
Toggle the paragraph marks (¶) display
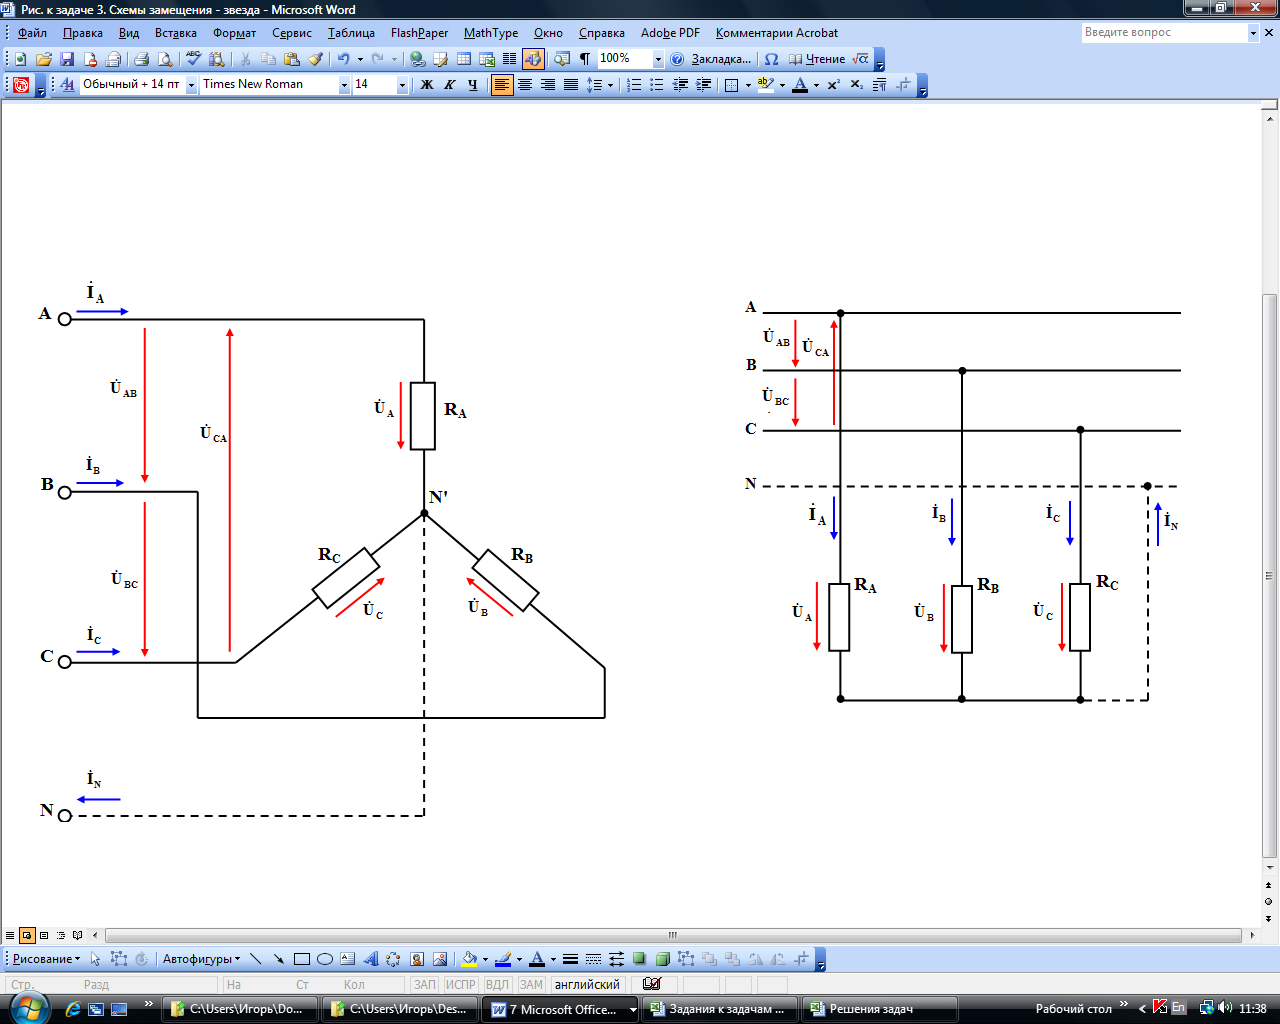click(x=585, y=59)
